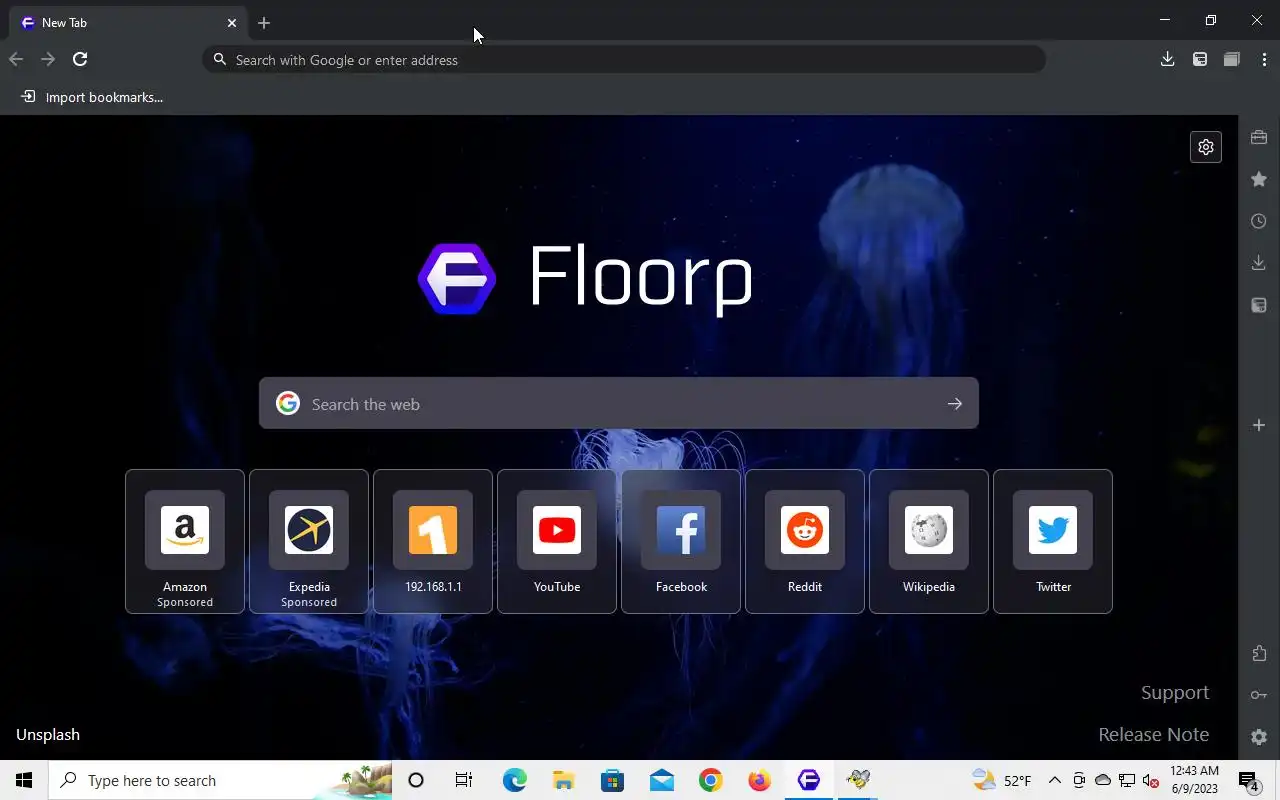Open File Explorer from taskbar
The width and height of the screenshot is (1280, 800).
click(563, 780)
